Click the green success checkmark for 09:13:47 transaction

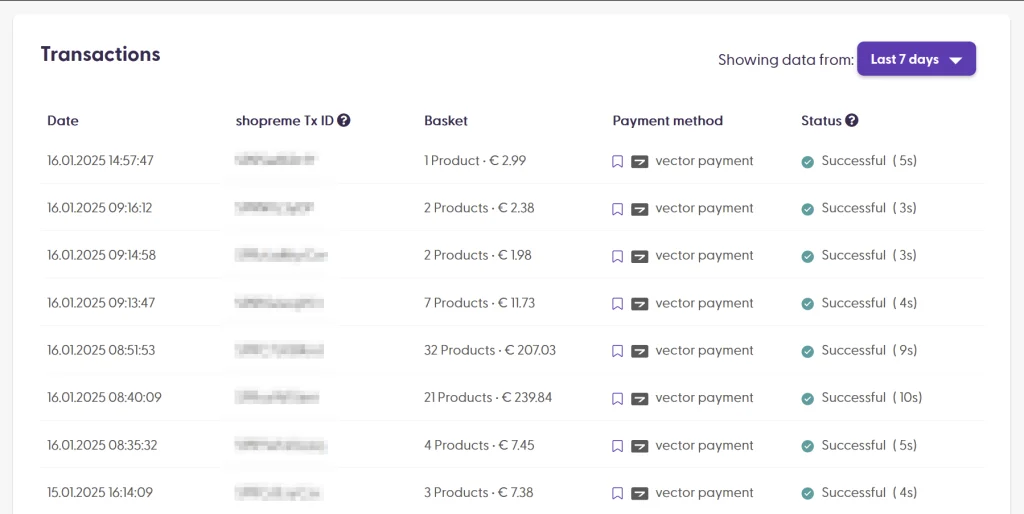point(808,304)
